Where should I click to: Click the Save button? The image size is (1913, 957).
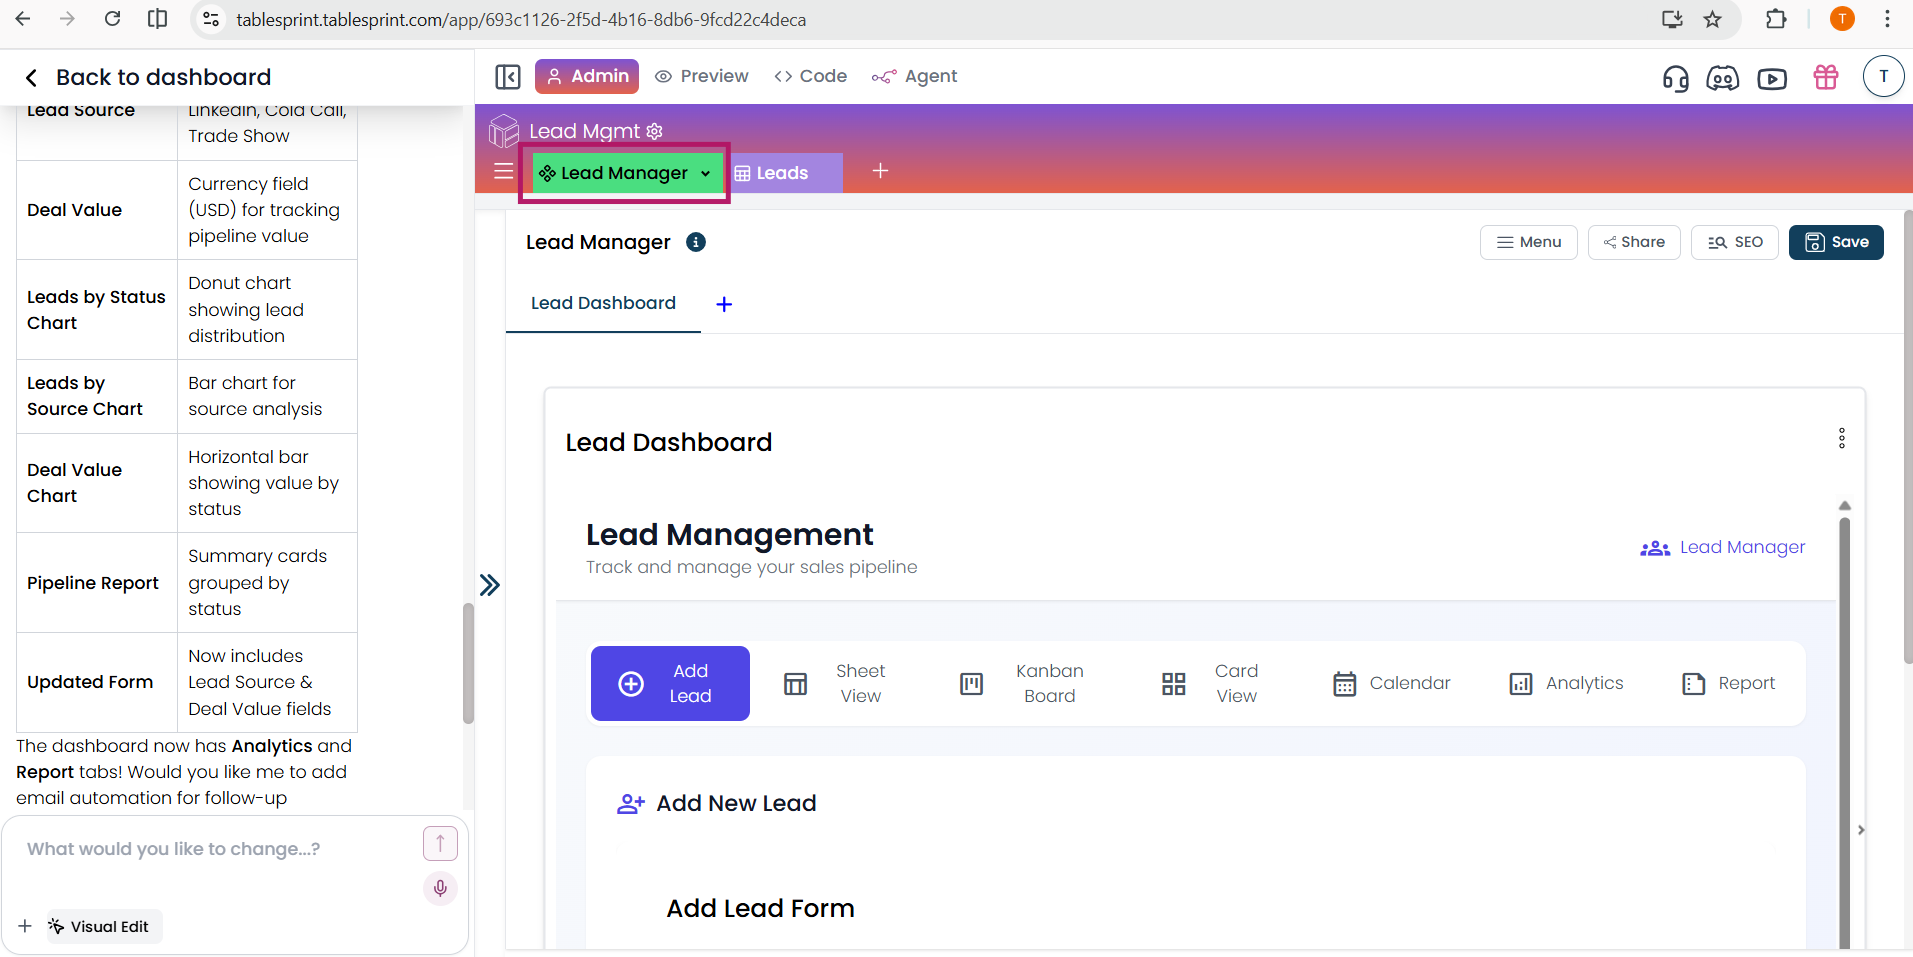point(1835,242)
